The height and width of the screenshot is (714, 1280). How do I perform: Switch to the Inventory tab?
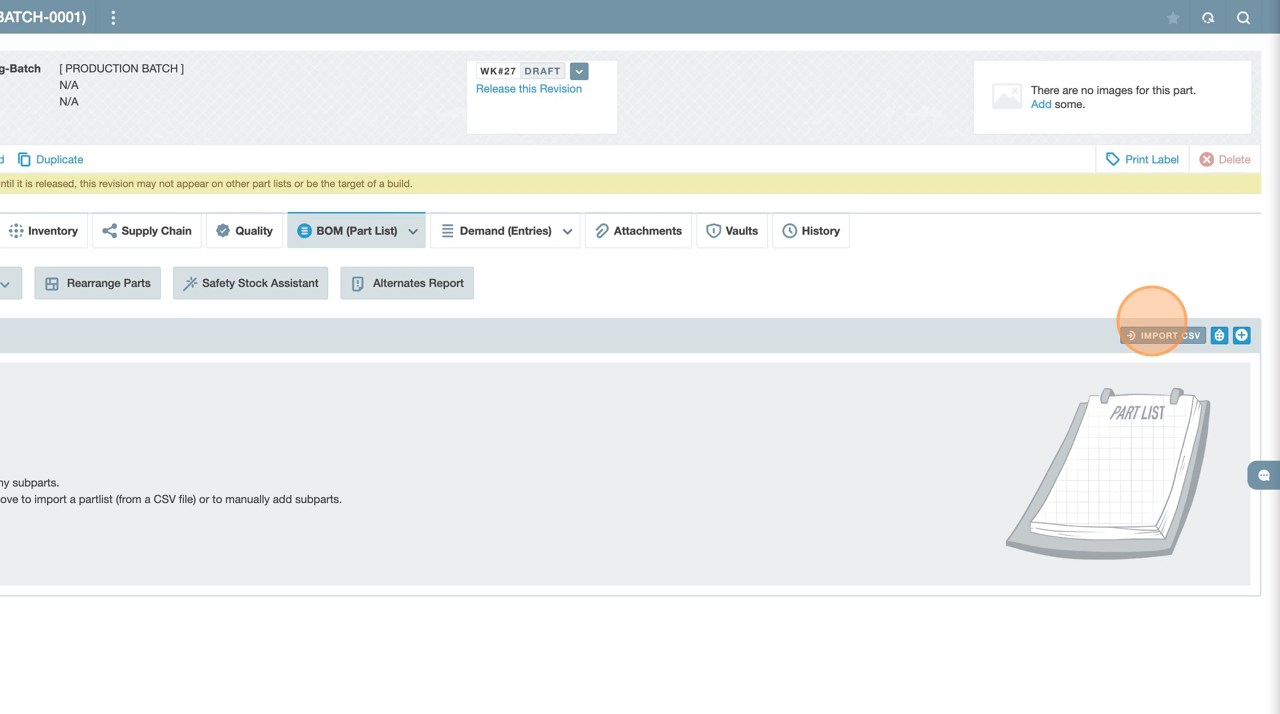tap(44, 231)
